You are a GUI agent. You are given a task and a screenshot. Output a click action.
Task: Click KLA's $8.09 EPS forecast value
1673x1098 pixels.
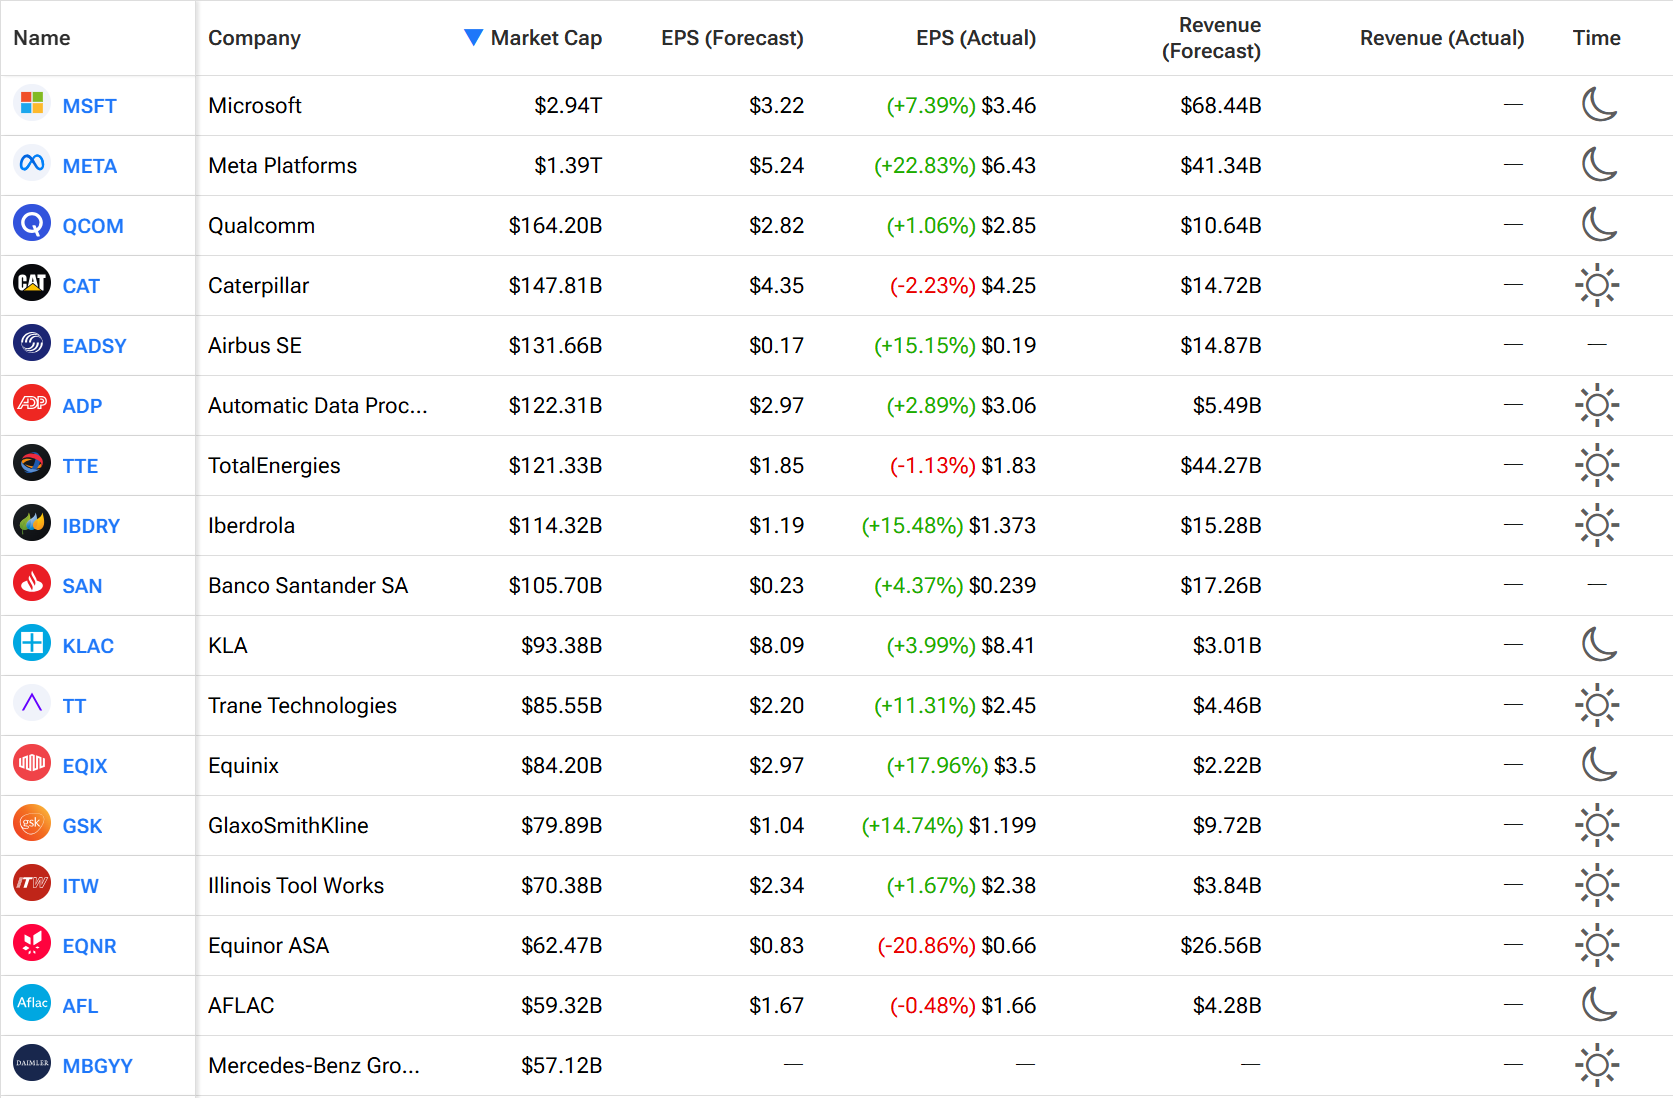(777, 645)
